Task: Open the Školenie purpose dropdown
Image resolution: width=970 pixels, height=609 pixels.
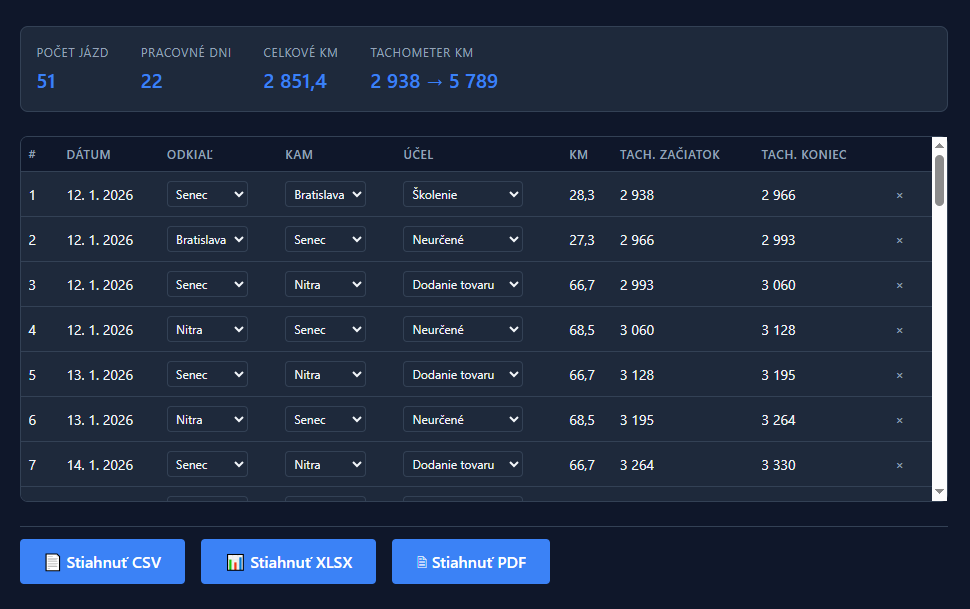Action: [x=462, y=195]
